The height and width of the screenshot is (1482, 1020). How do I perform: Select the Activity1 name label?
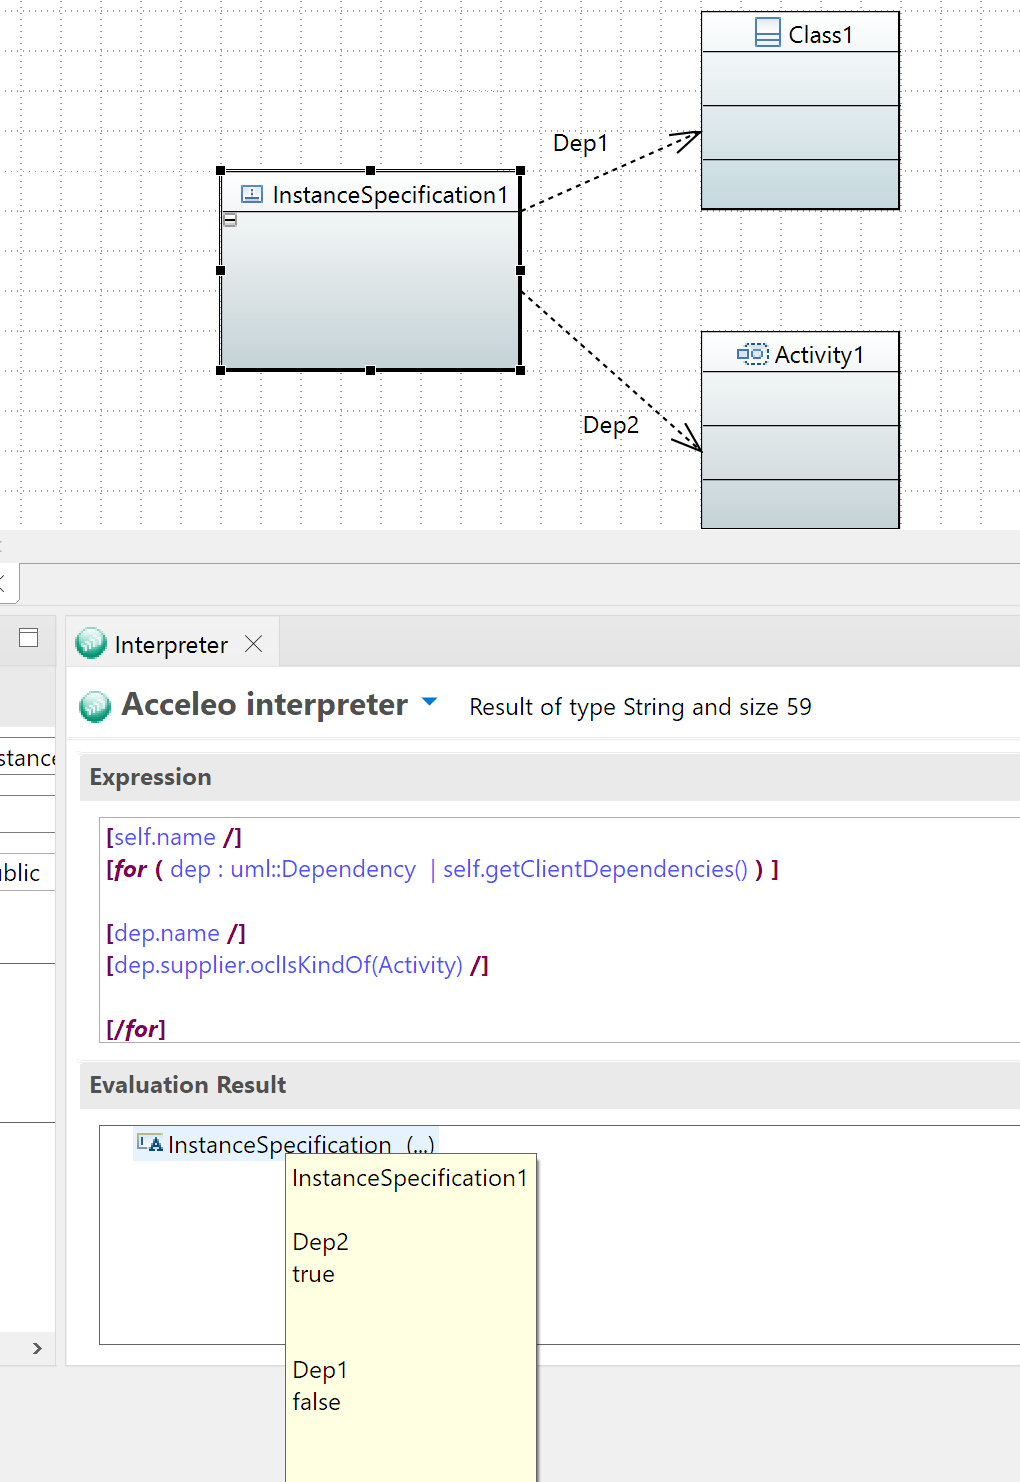[x=819, y=355]
